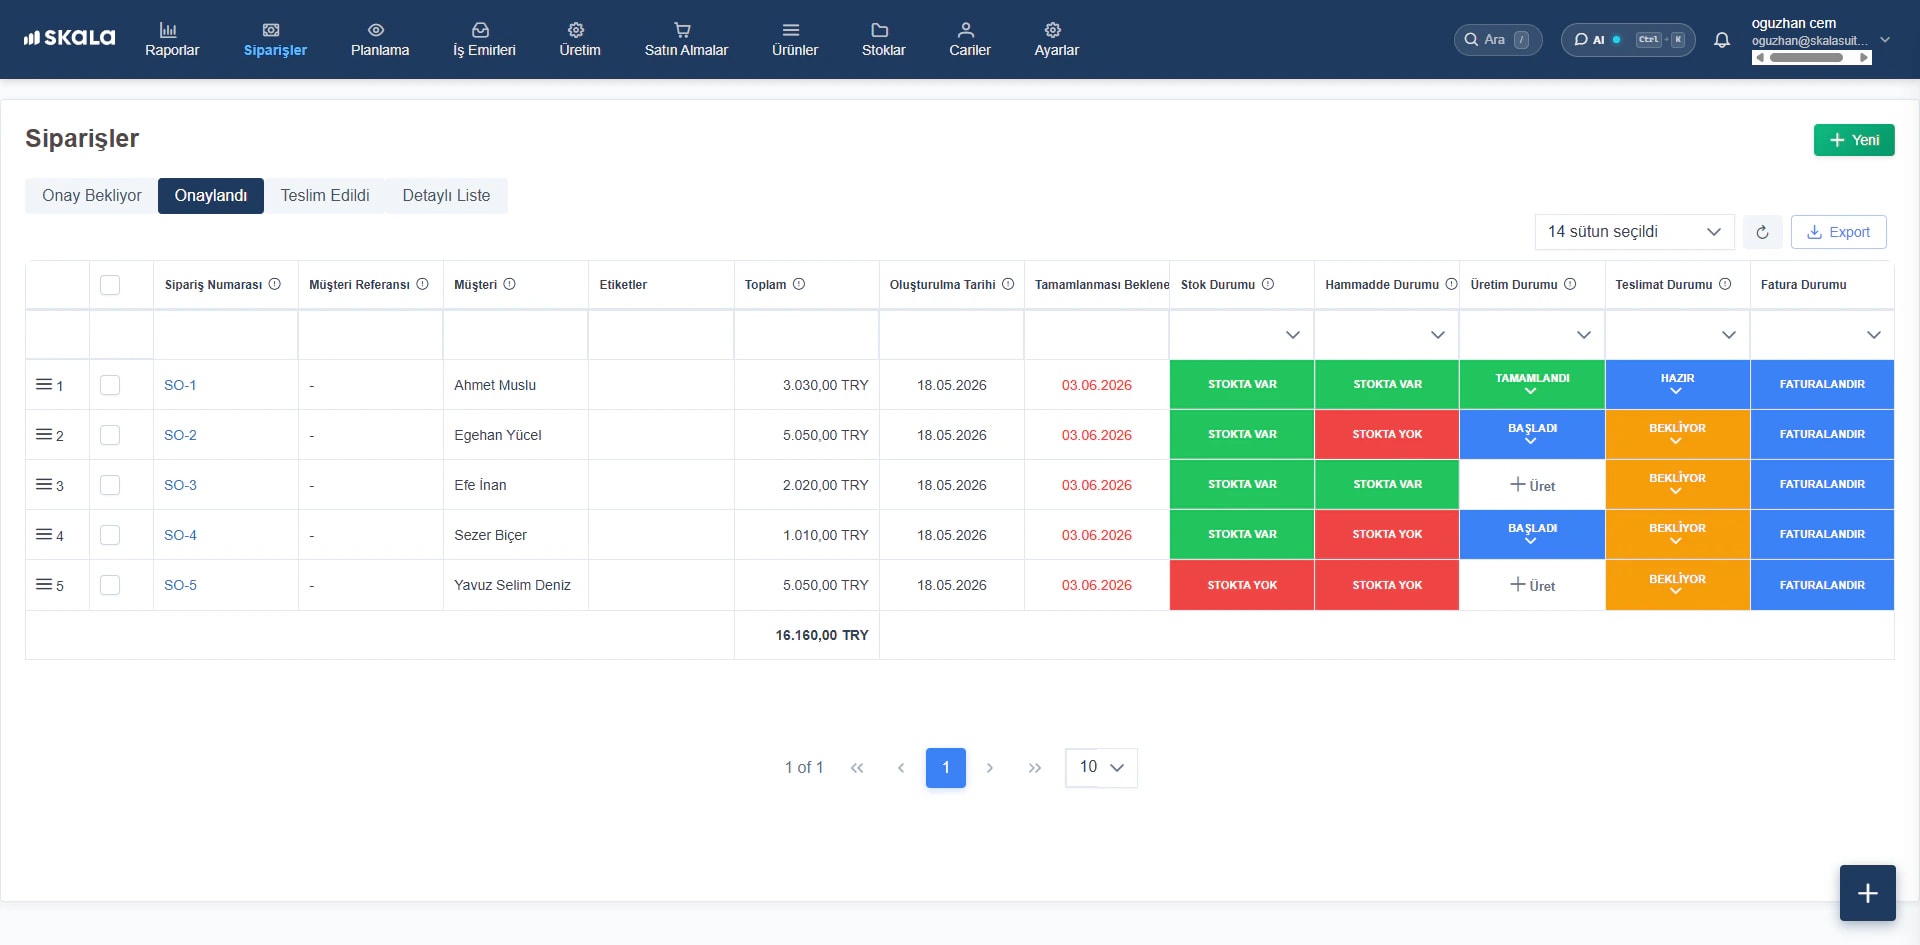Viewport: 1920px width, 945px height.
Task: Open the 14 sütun seçildi dropdown
Action: (x=1634, y=232)
